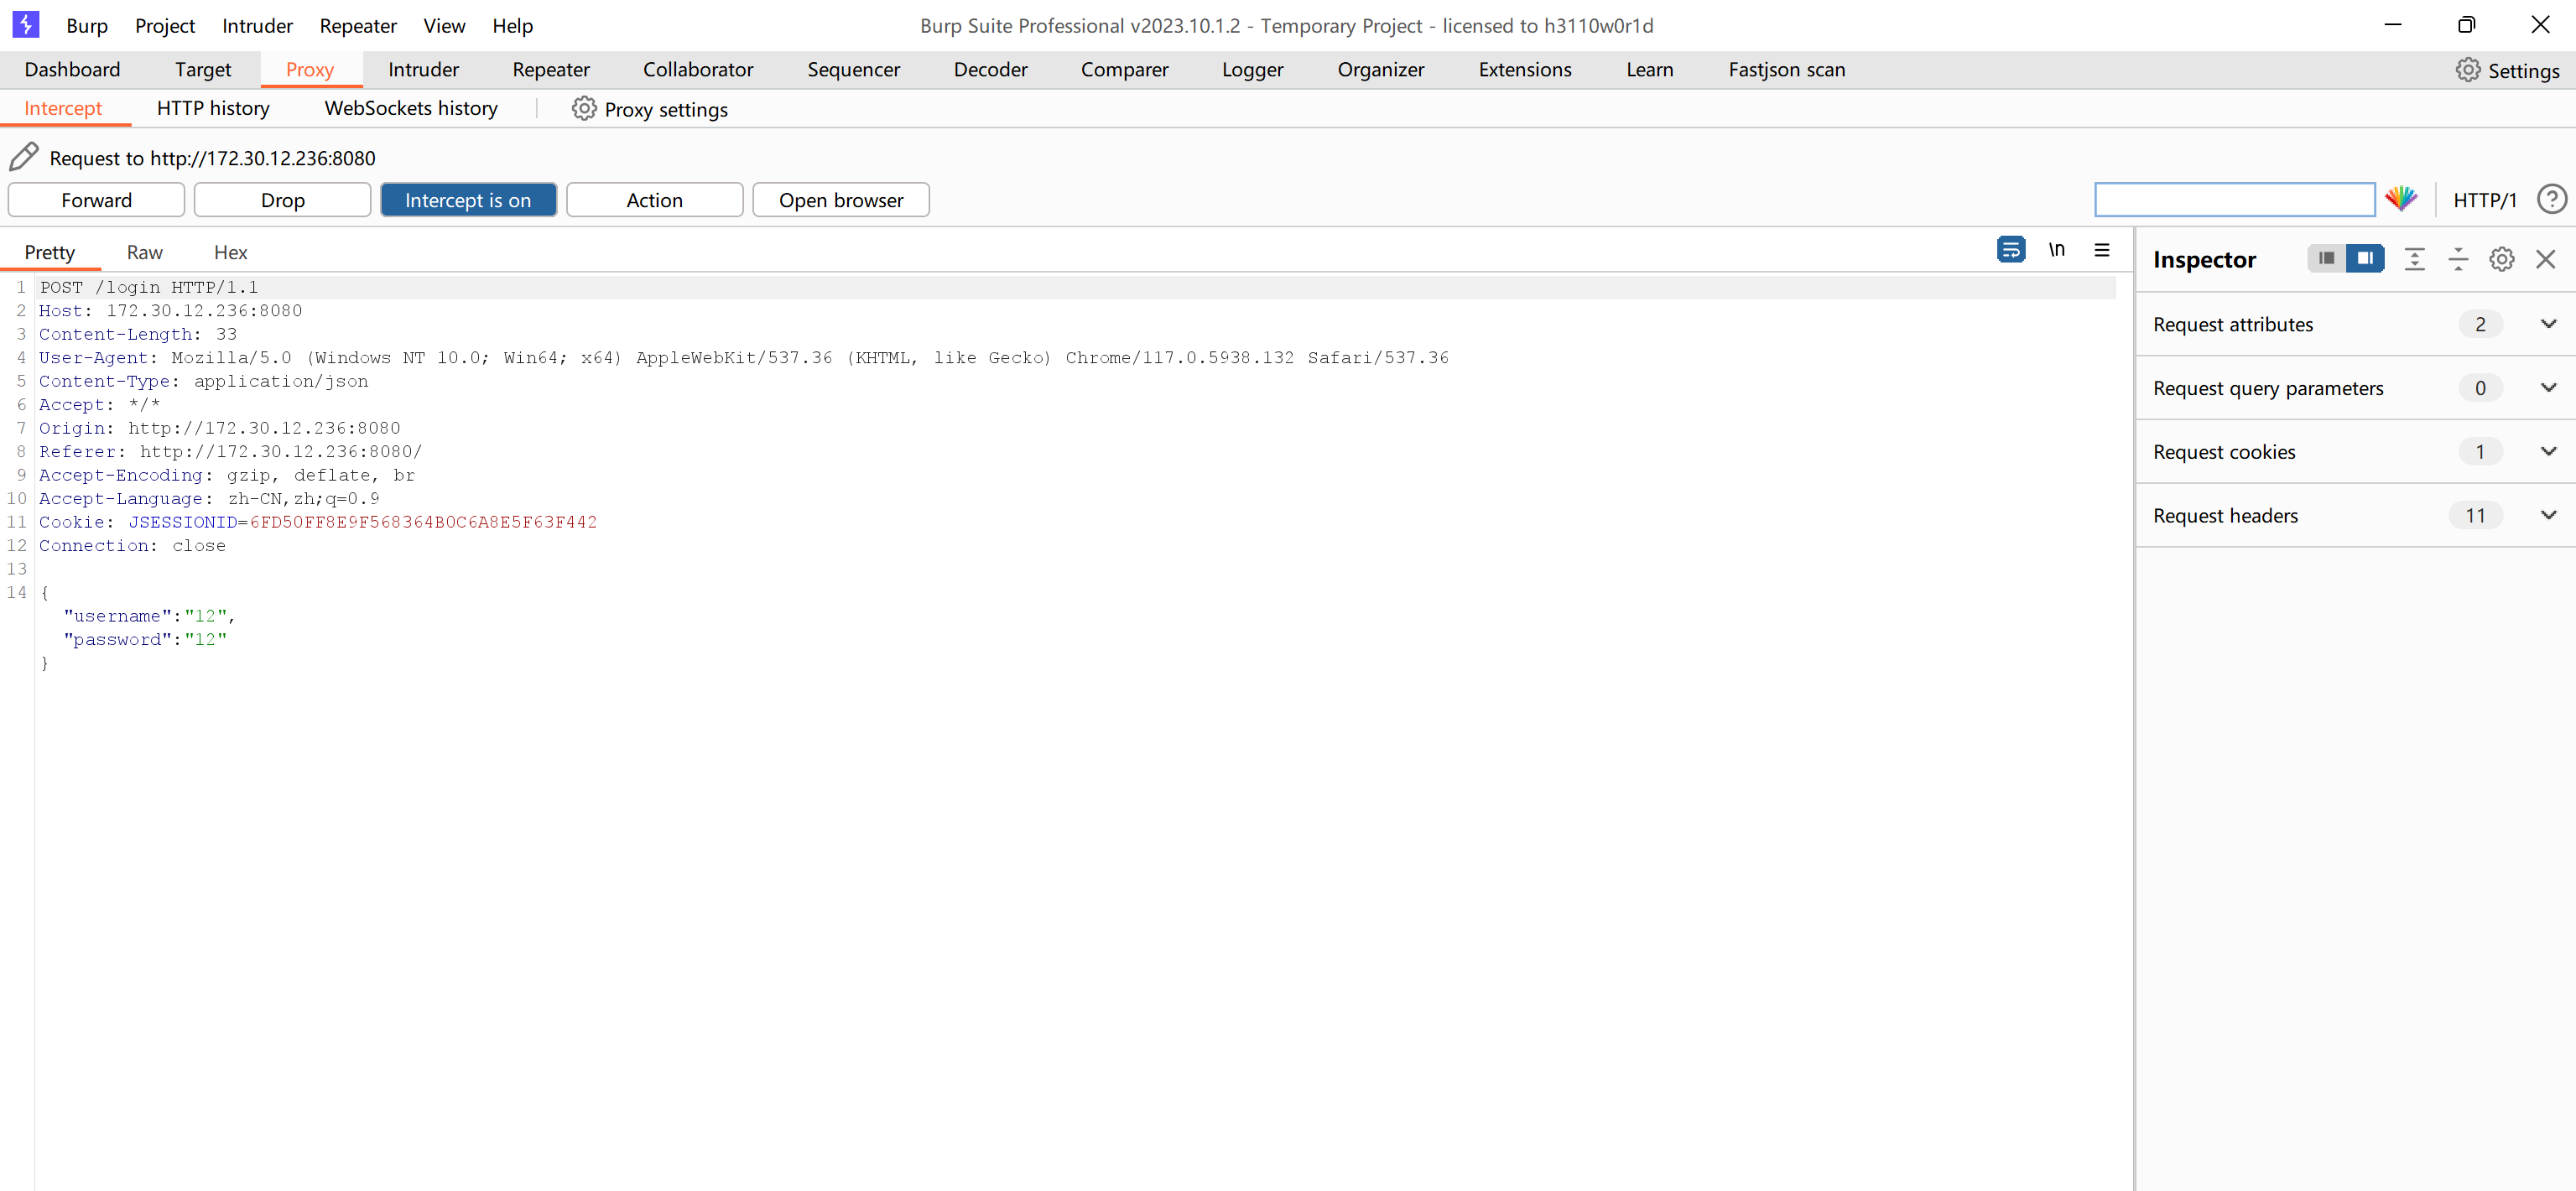Toggle line wrap icon in editor

click(x=2010, y=250)
